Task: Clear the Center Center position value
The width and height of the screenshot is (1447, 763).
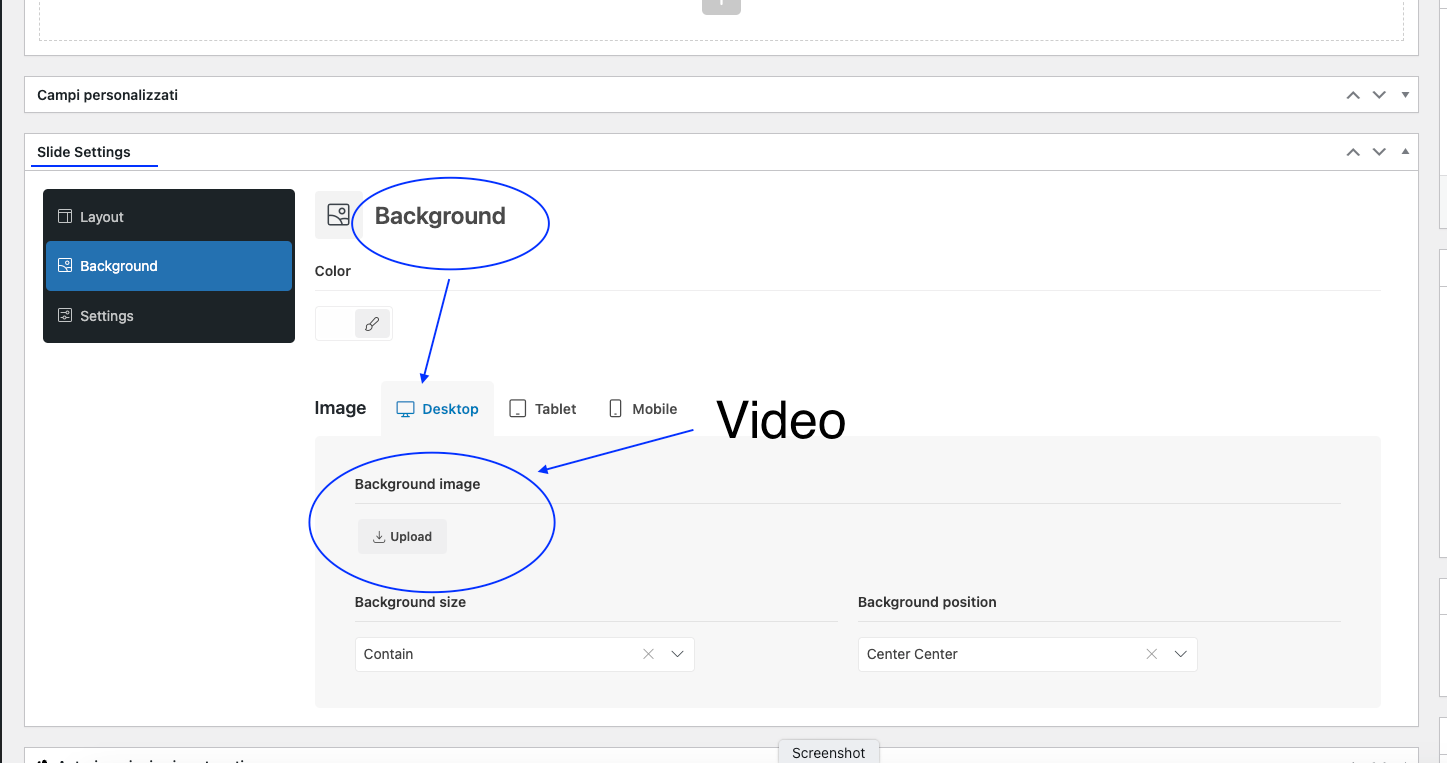Action: coord(1152,654)
